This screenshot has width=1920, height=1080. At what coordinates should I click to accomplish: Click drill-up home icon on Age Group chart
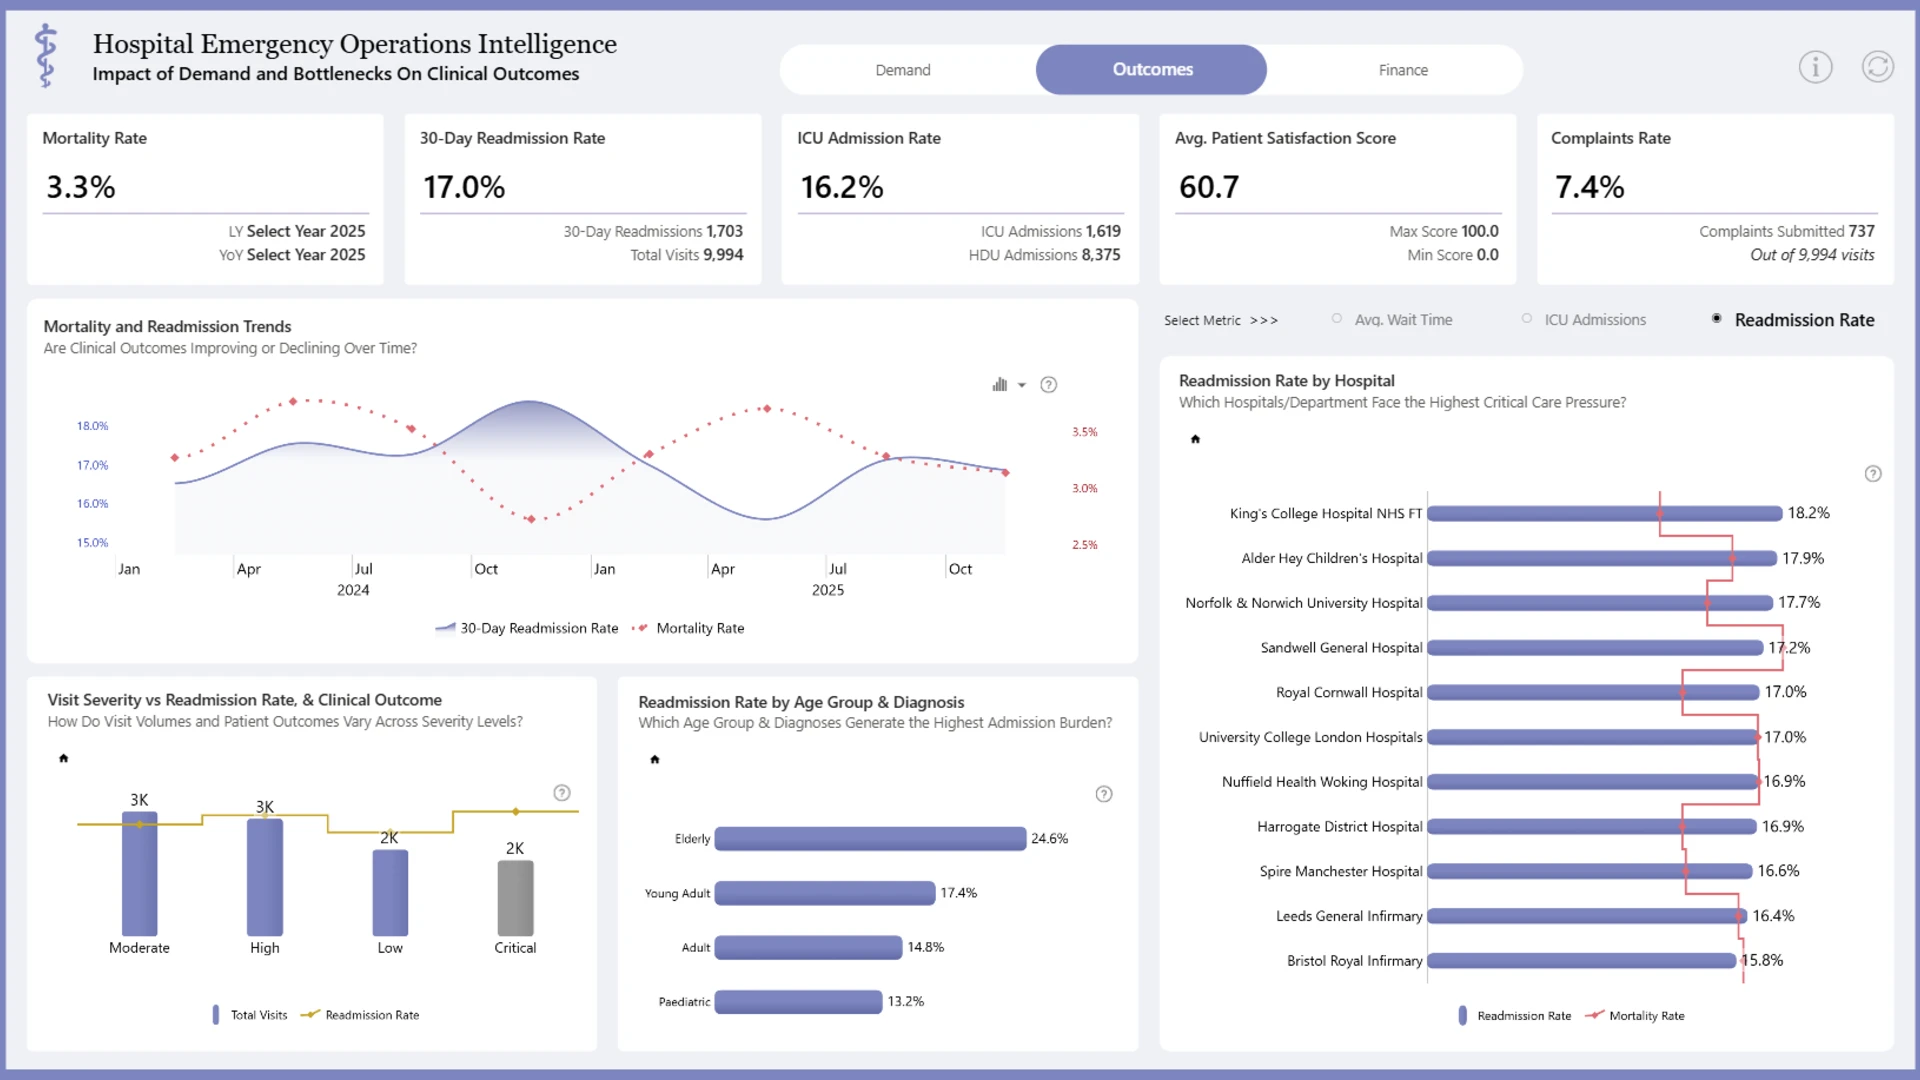click(655, 760)
